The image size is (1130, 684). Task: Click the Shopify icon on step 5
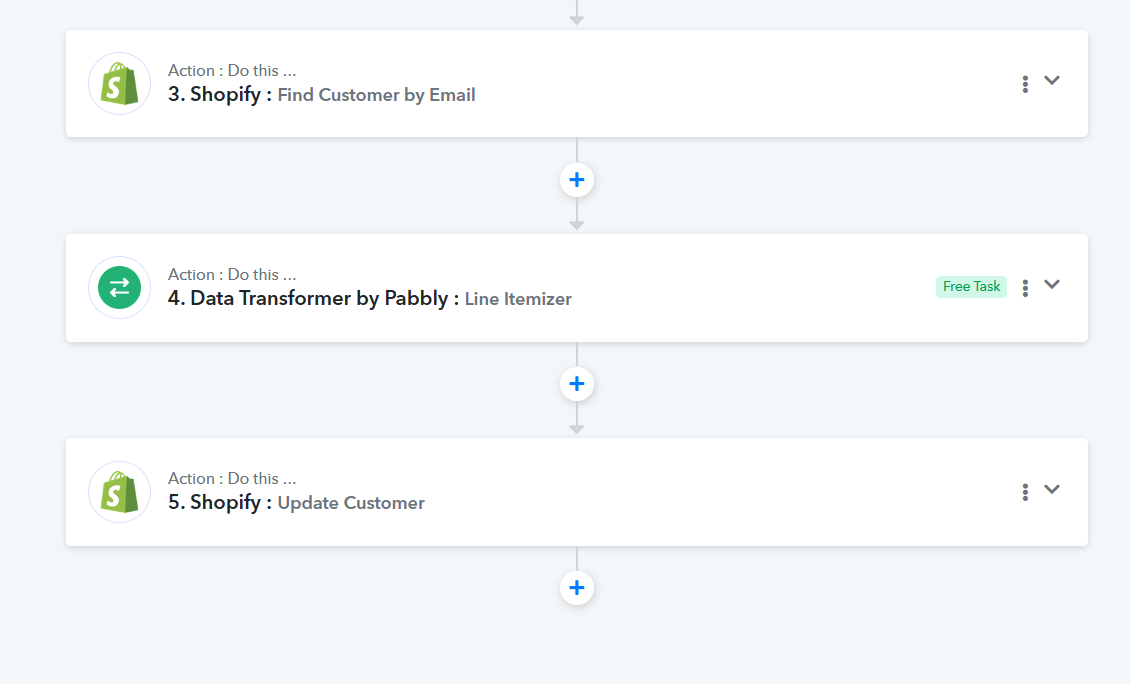point(120,492)
